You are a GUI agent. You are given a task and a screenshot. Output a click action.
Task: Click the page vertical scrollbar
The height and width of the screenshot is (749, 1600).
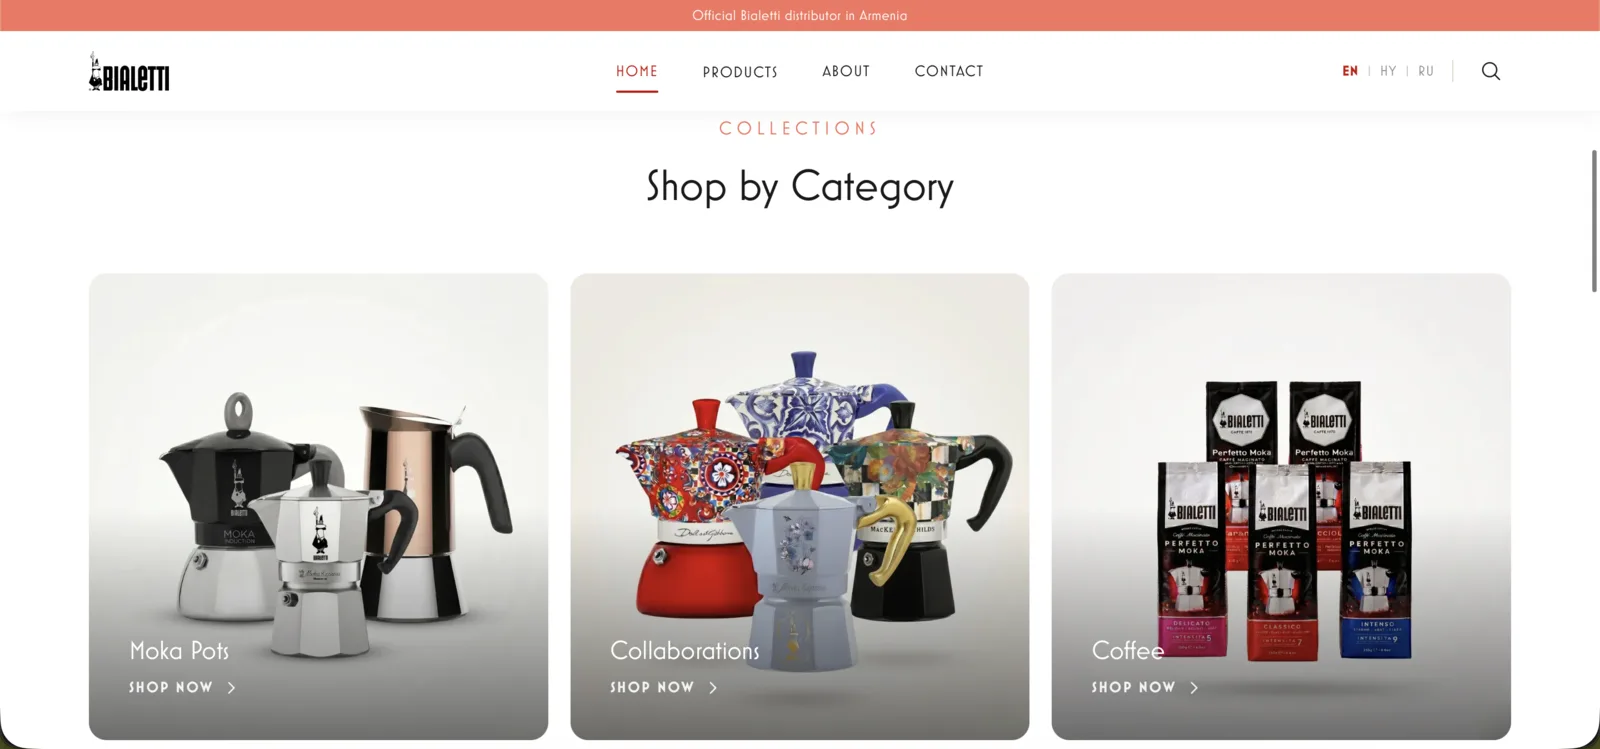1594,221
